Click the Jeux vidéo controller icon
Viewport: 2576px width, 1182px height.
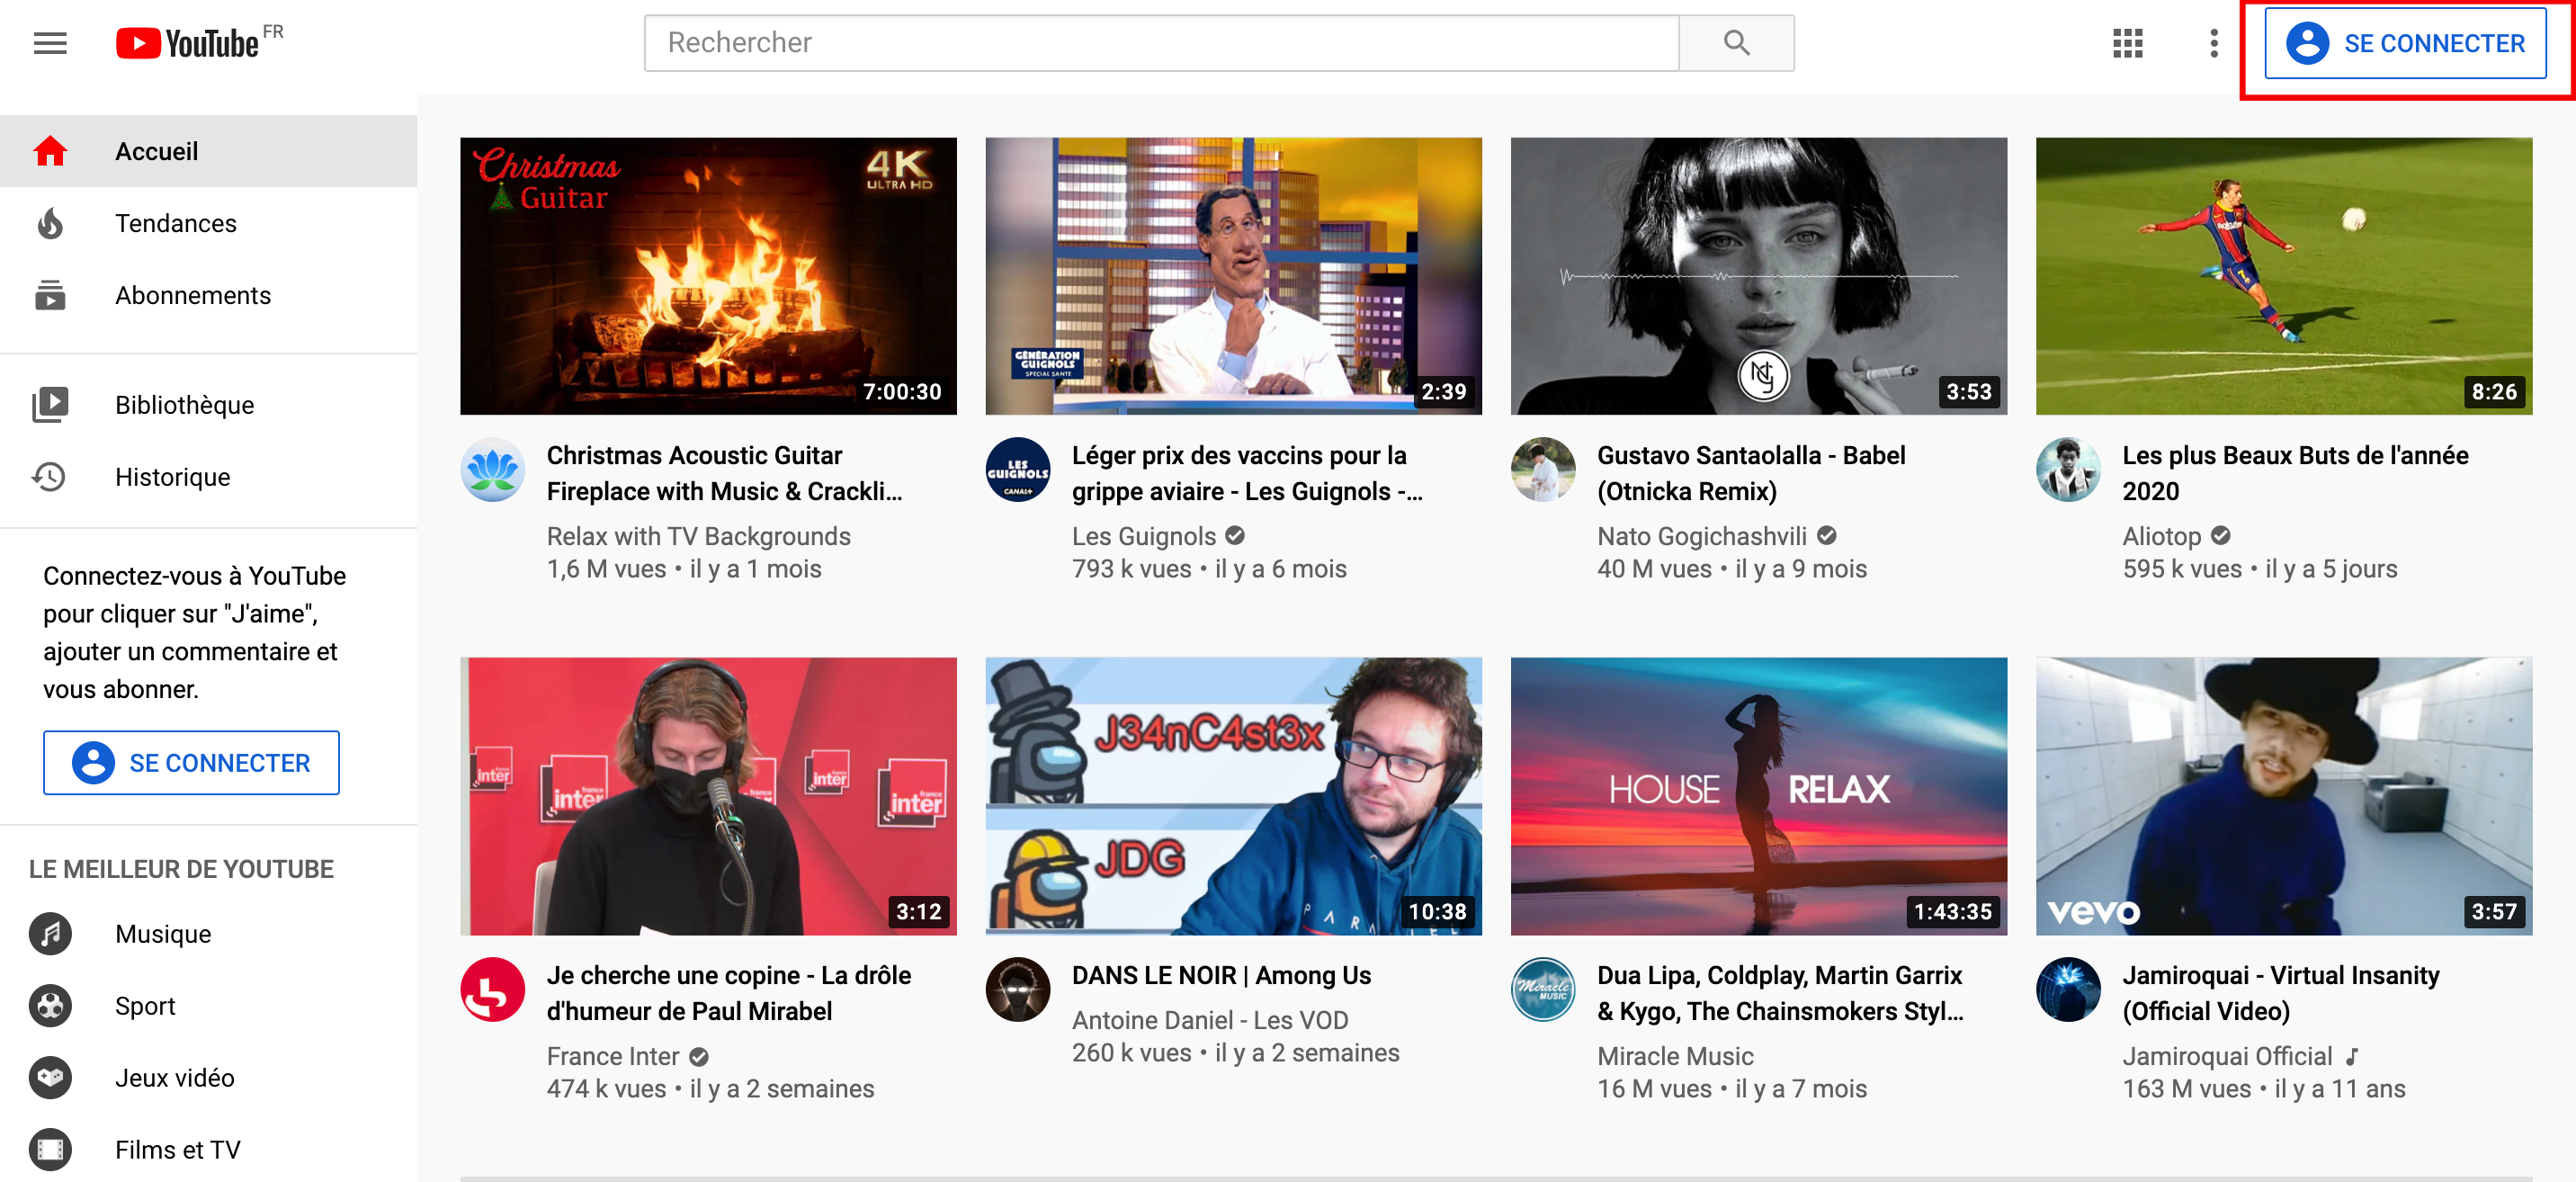pos(50,1078)
